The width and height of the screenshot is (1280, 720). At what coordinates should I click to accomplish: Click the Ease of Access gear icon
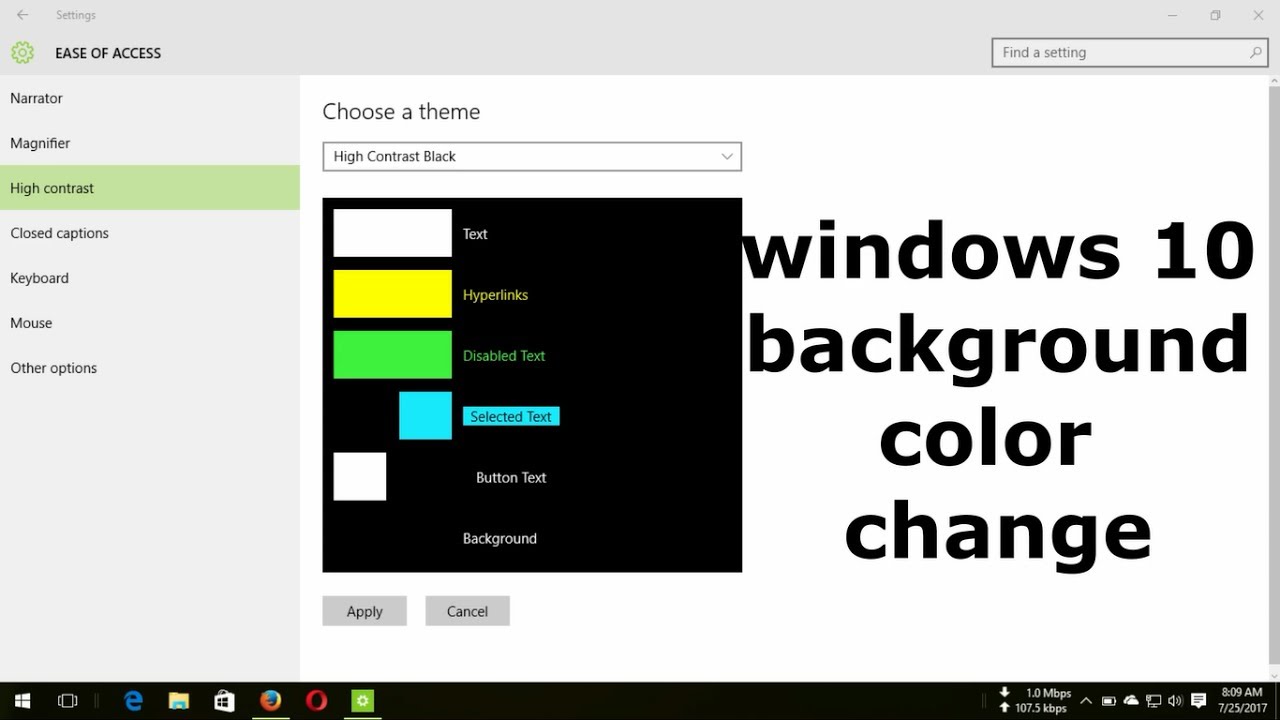(22, 53)
